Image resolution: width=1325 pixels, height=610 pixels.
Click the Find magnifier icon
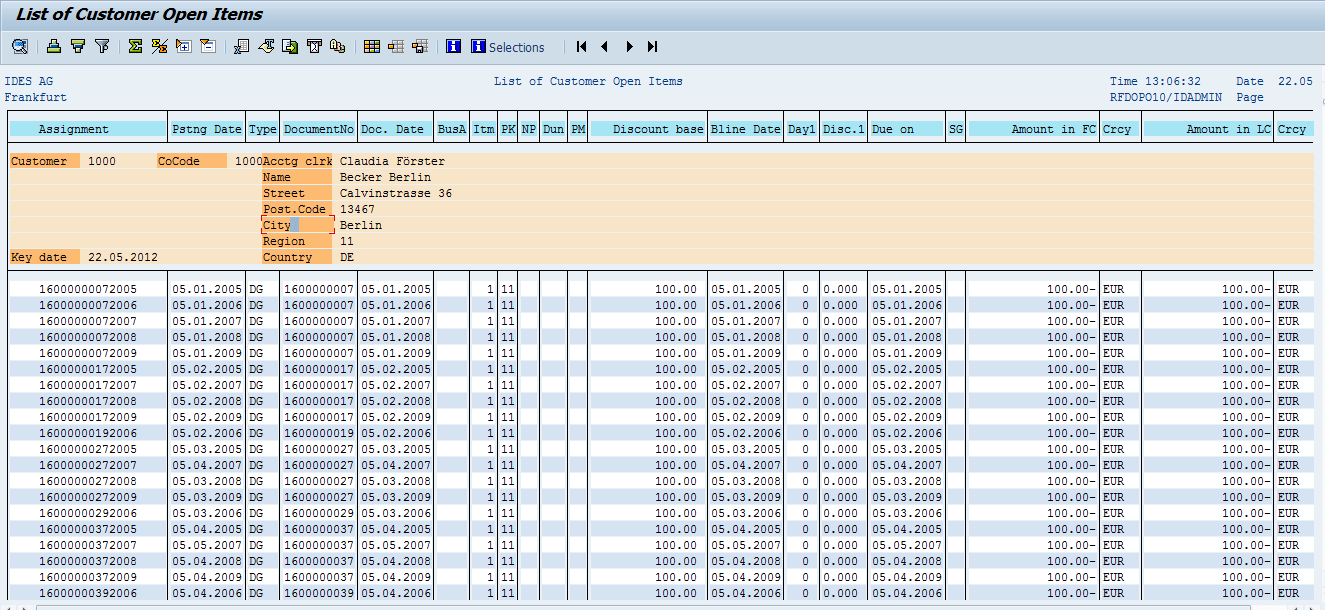20,46
